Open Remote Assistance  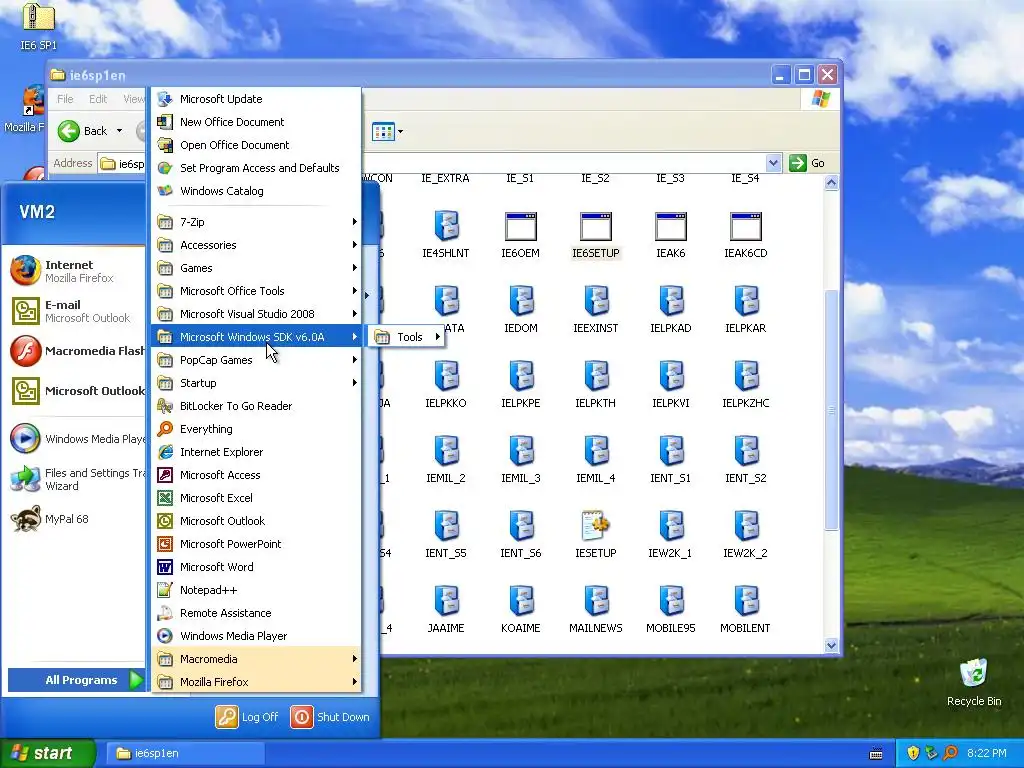256,613
